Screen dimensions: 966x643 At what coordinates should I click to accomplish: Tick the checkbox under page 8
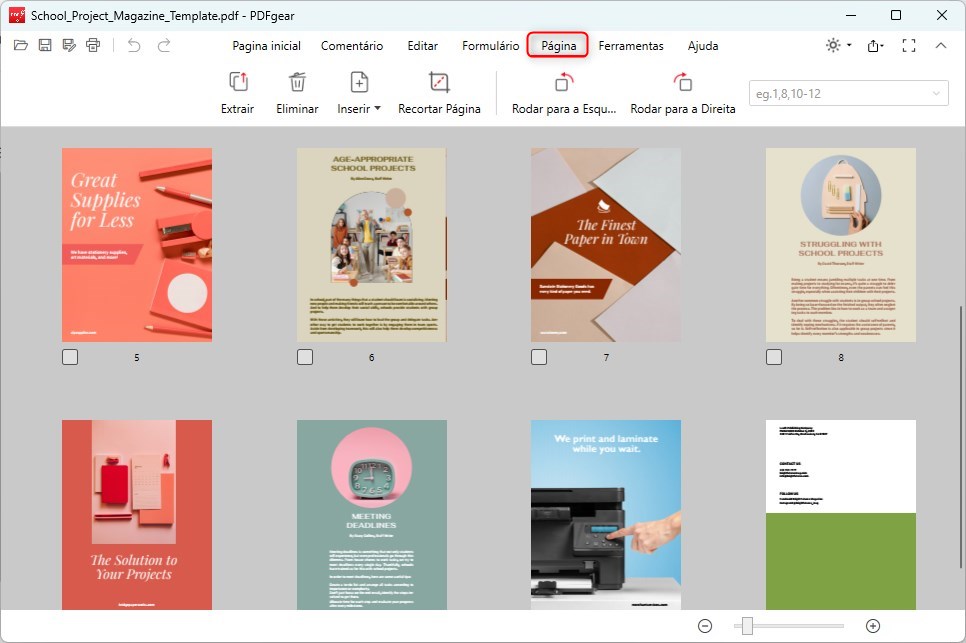(x=774, y=357)
